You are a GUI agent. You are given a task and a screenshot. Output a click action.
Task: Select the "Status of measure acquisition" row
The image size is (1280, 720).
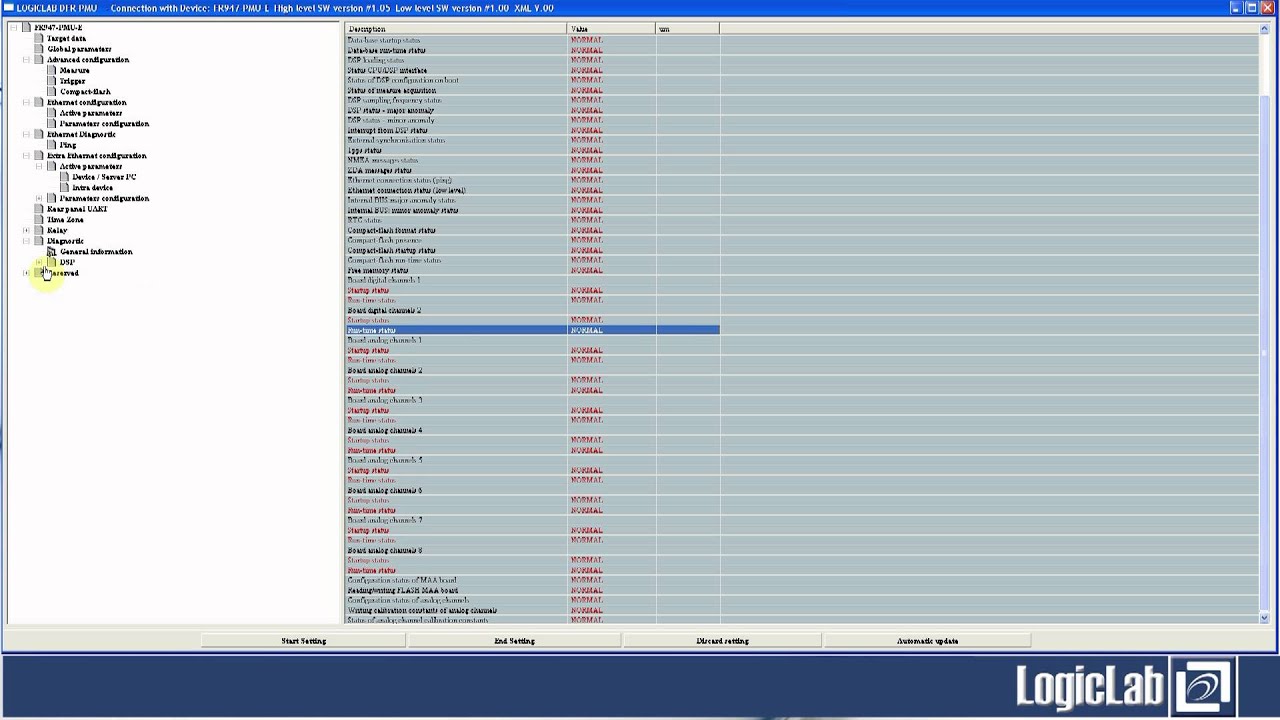532,90
